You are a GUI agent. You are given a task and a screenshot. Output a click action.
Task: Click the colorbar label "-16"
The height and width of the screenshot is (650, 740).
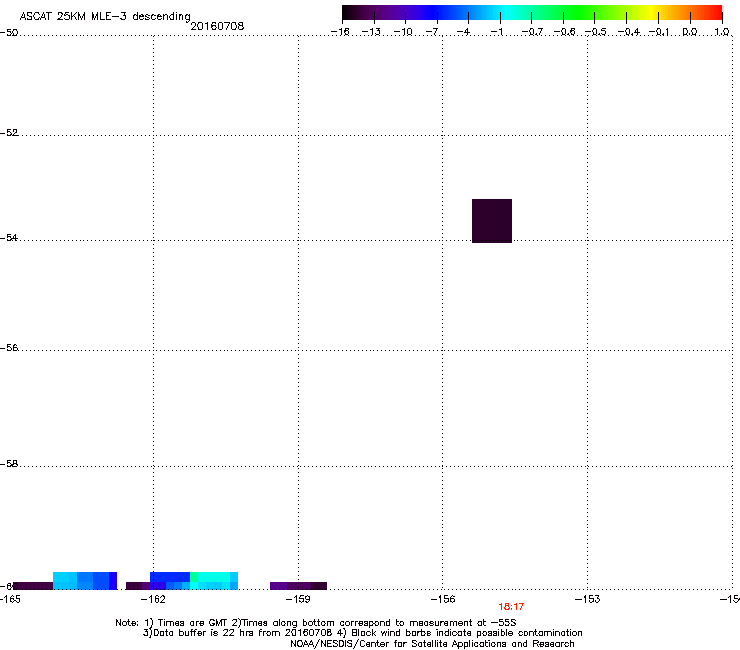340,32
